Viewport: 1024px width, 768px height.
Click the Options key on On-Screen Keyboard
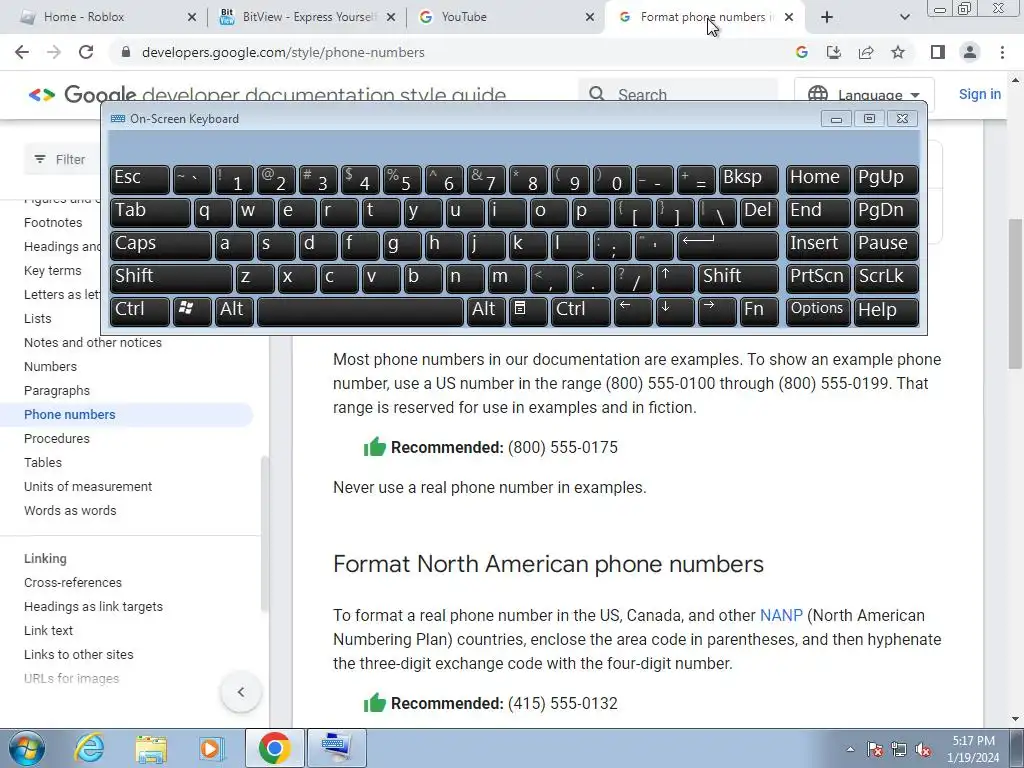(818, 310)
